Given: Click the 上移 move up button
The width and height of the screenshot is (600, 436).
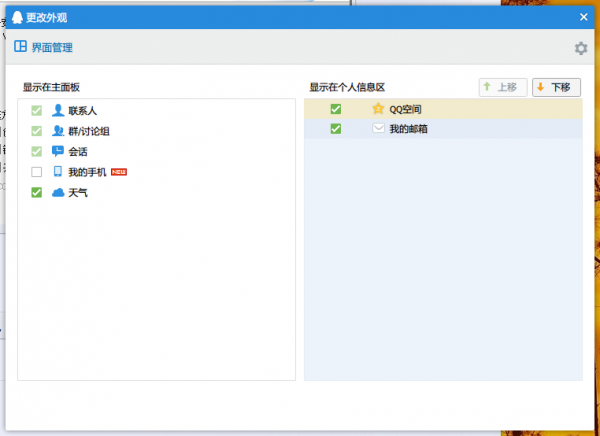Looking at the screenshot, I should click(503, 87).
